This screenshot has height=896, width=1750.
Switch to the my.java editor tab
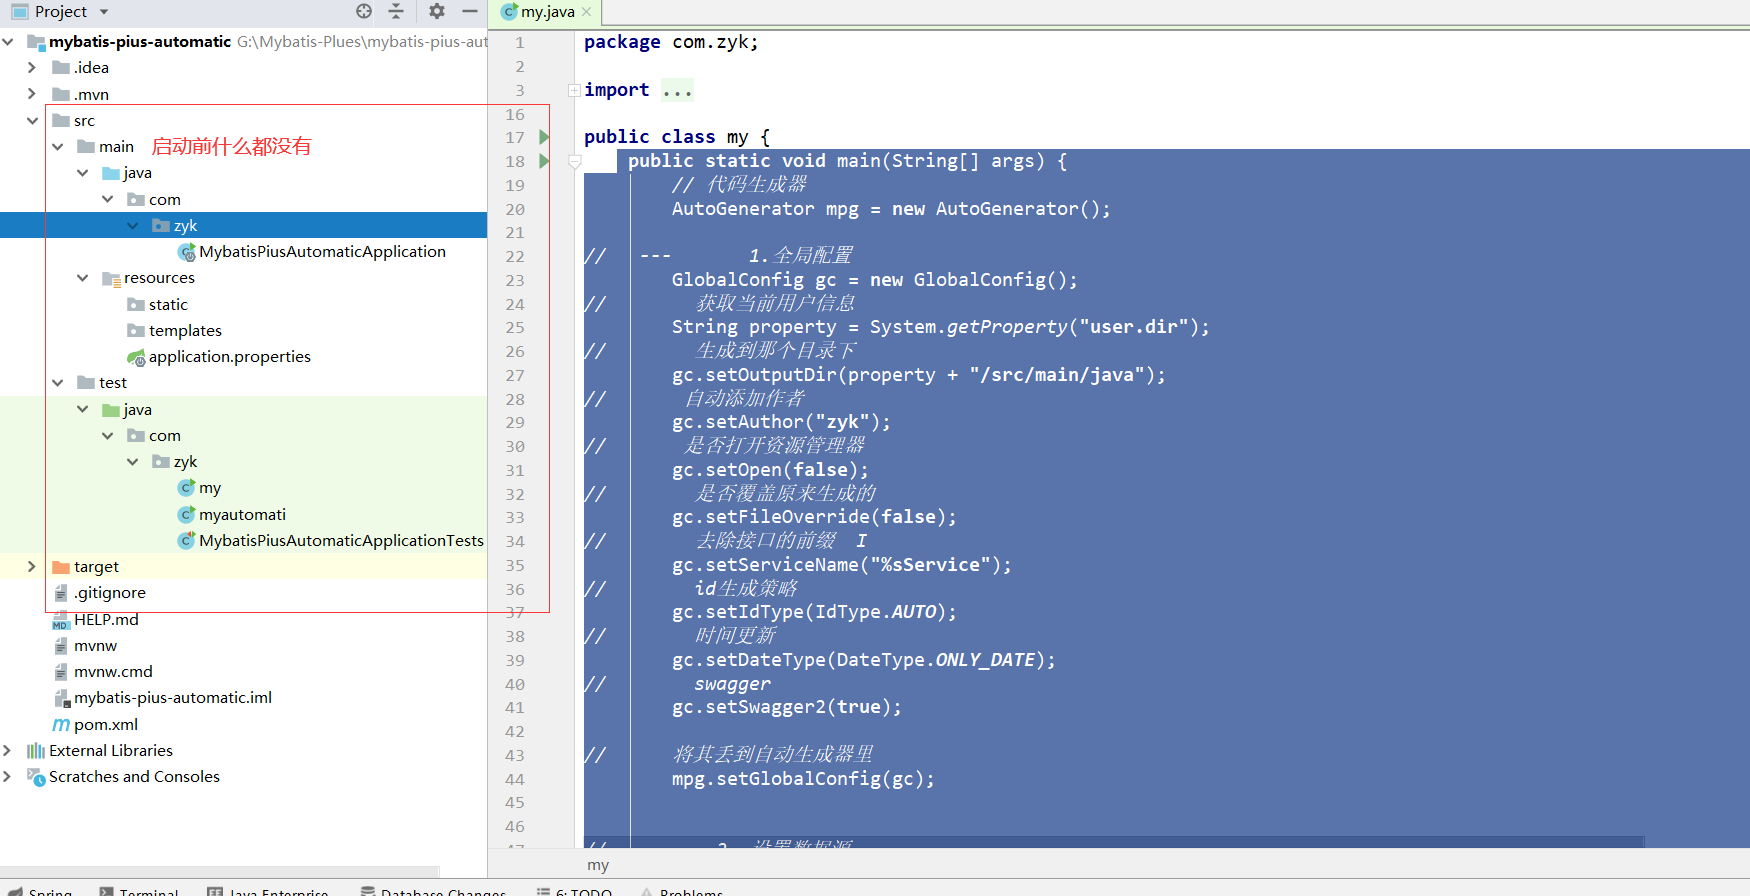[x=547, y=12]
